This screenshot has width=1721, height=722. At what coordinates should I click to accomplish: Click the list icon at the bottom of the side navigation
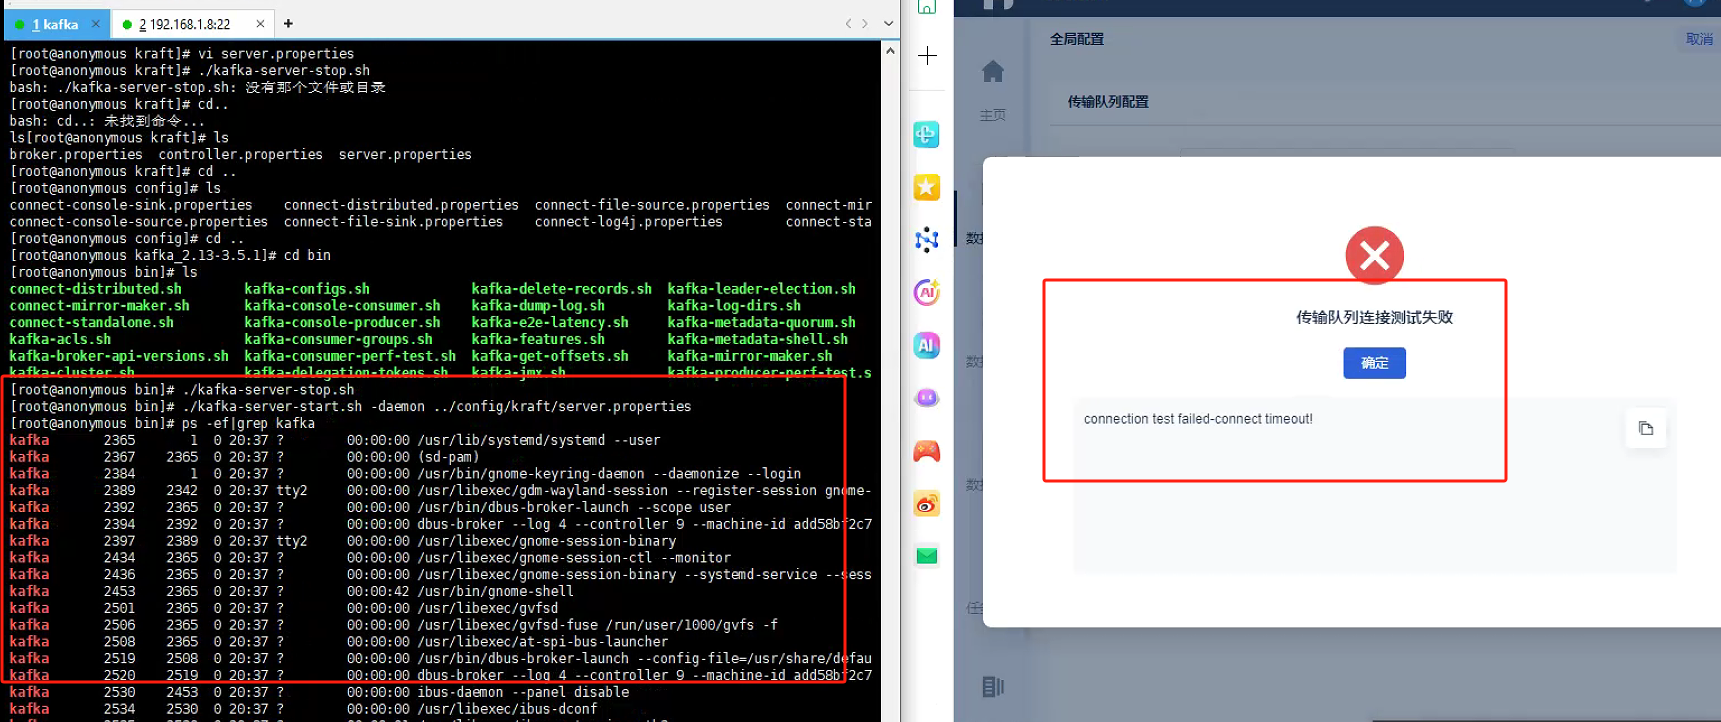coord(993,687)
